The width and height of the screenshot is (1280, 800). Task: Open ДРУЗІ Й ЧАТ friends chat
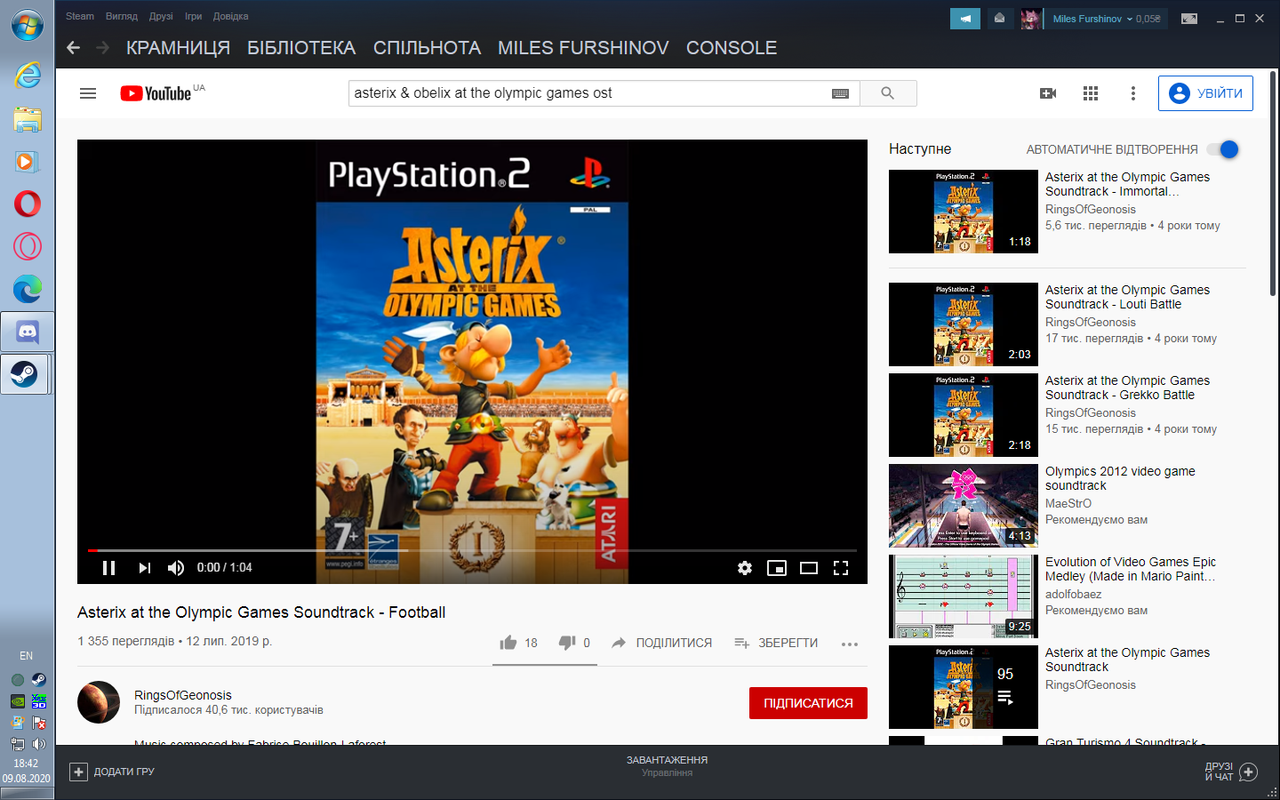click(x=1231, y=772)
